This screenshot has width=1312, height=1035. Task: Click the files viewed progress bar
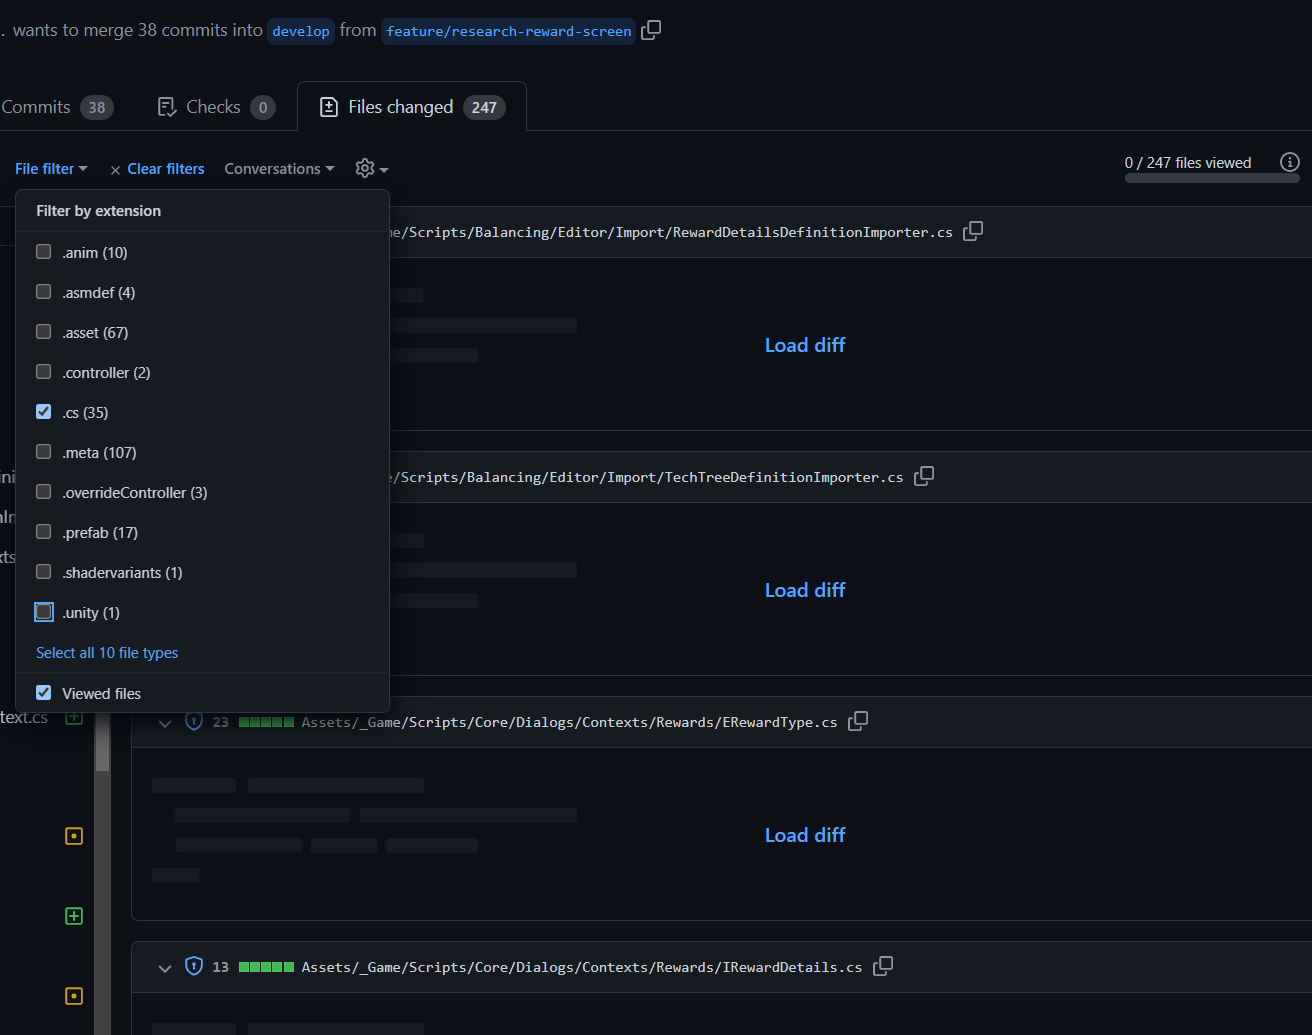pyautogui.click(x=1212, y=178)
